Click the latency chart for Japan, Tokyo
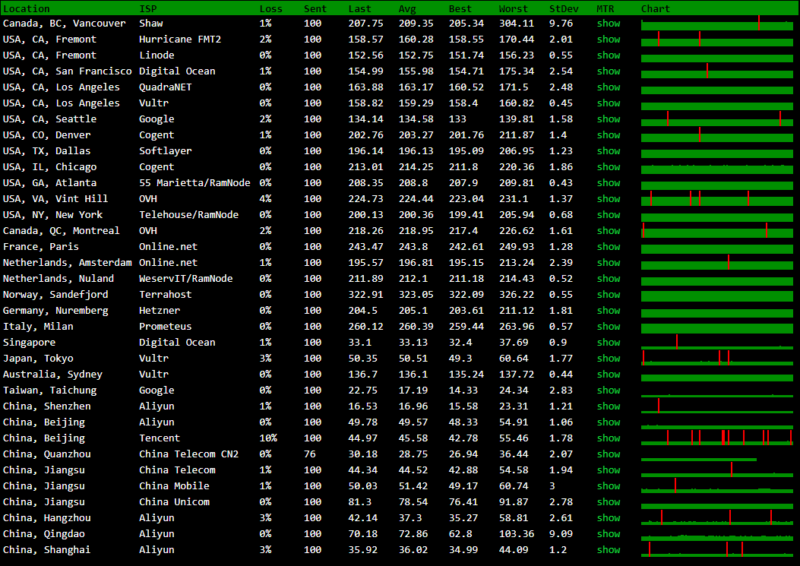This screenshot has height=566, width=800. click(x=716, y=358)
